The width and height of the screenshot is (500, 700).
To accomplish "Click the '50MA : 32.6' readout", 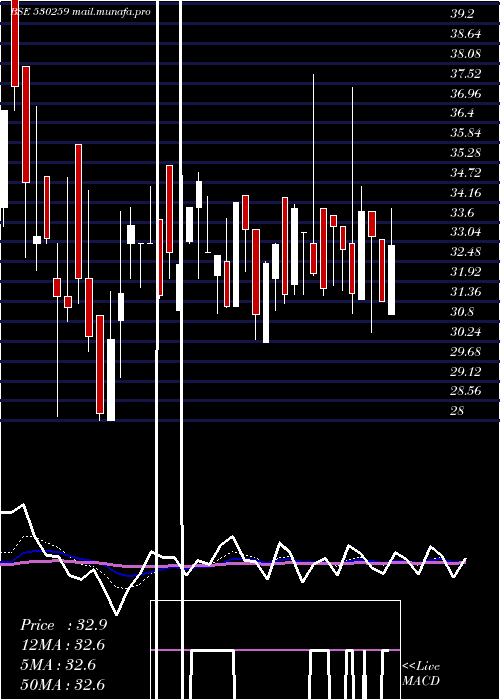I will coord(63,684).
